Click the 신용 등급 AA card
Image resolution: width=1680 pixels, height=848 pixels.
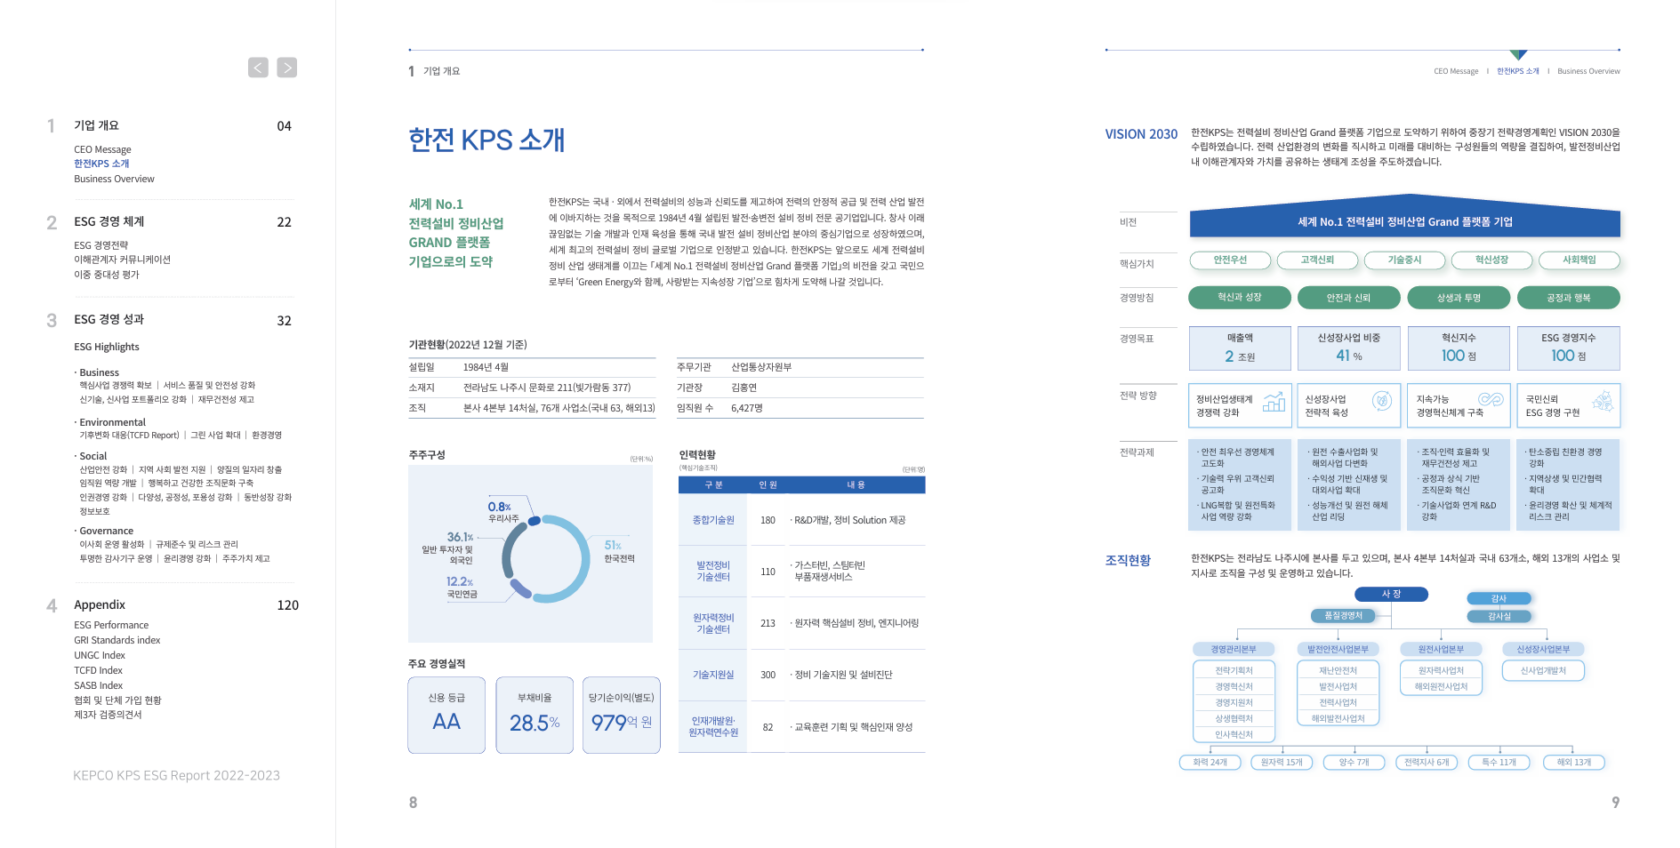click(446, 714)
